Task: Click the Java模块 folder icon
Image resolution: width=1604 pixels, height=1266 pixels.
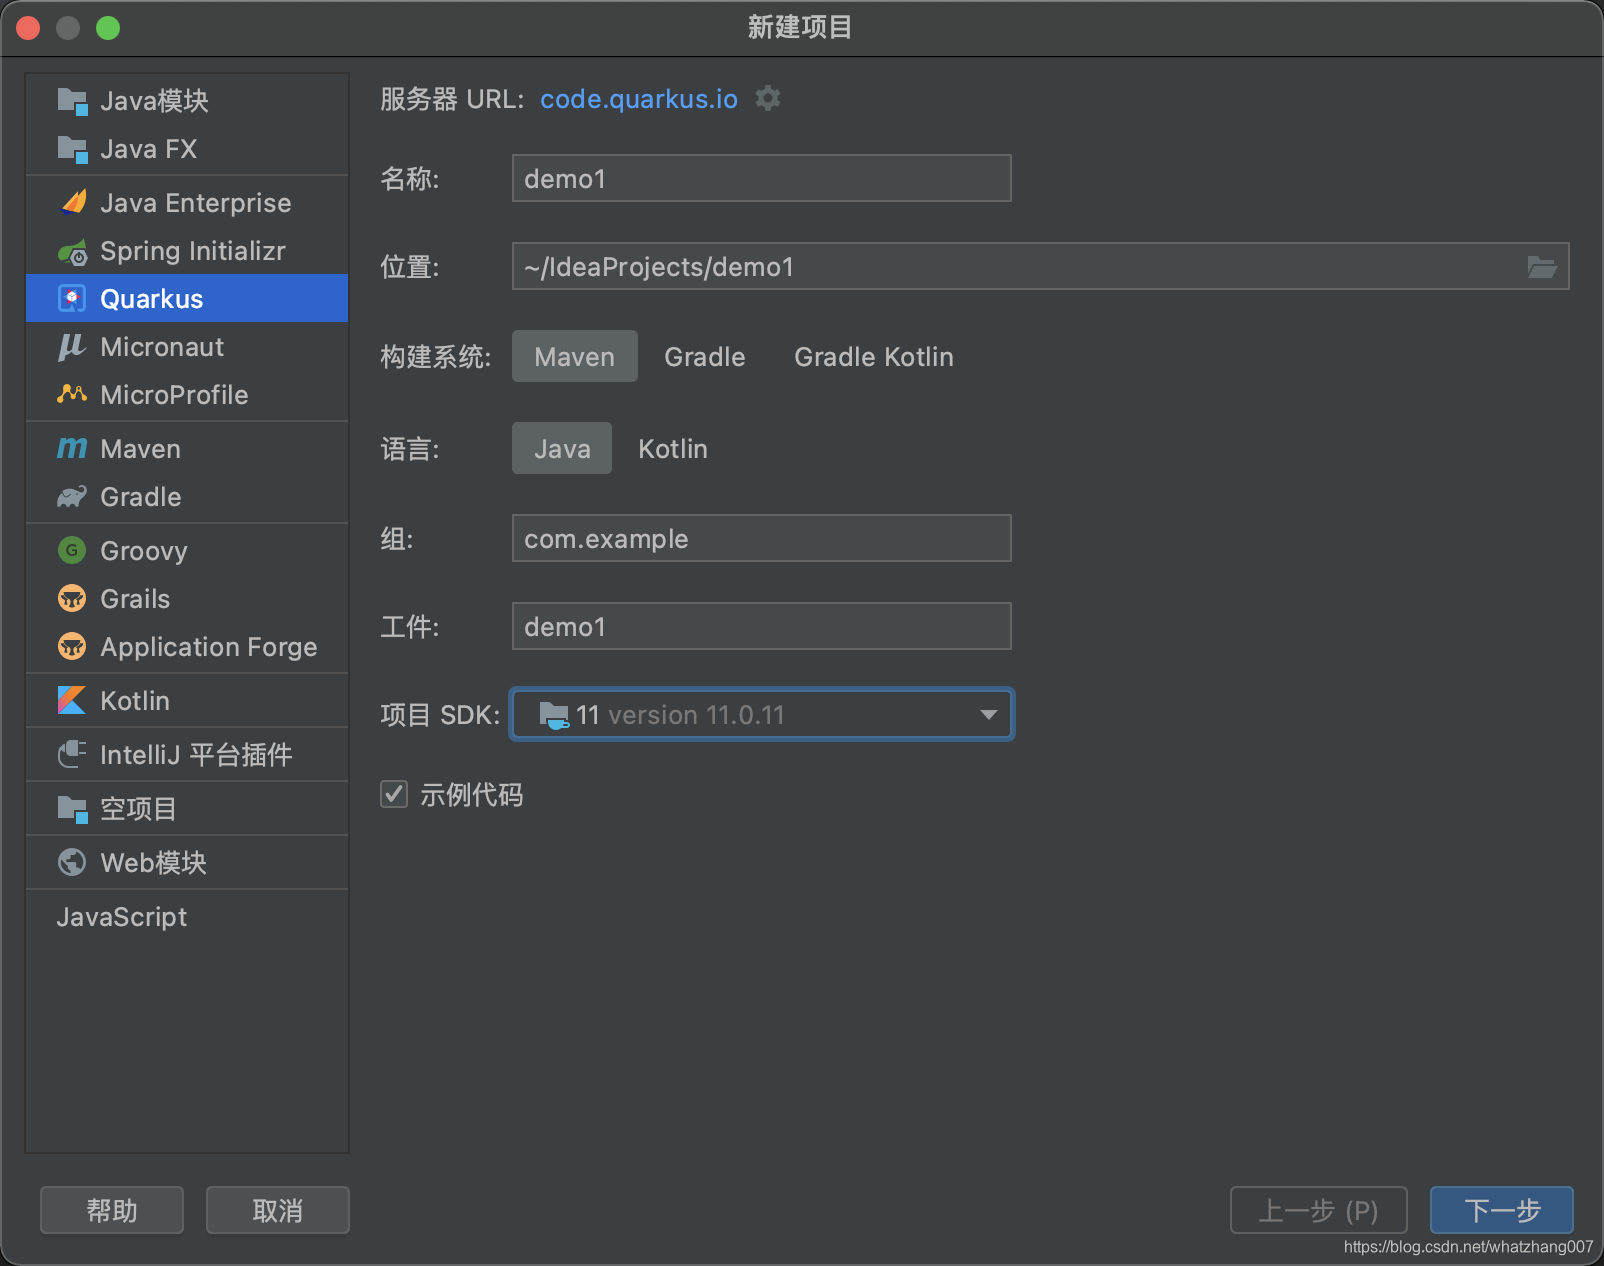Action: (72, 101)
